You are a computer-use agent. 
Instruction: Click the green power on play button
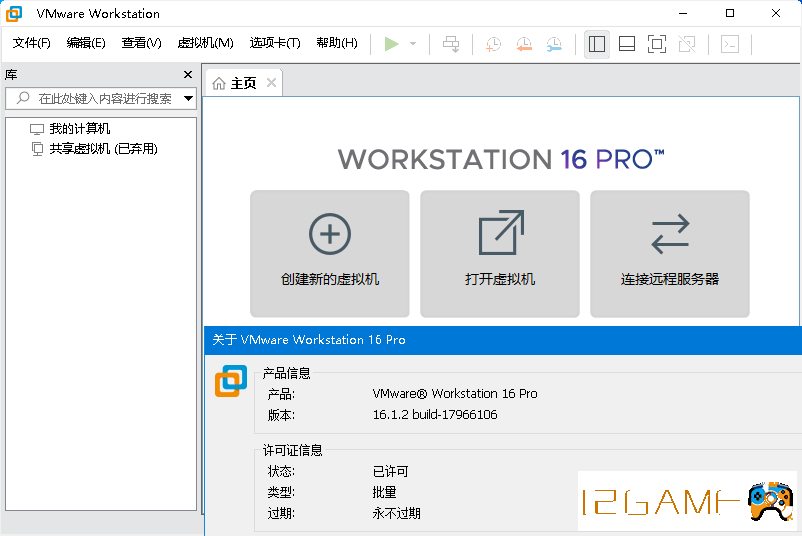(391, 44)
